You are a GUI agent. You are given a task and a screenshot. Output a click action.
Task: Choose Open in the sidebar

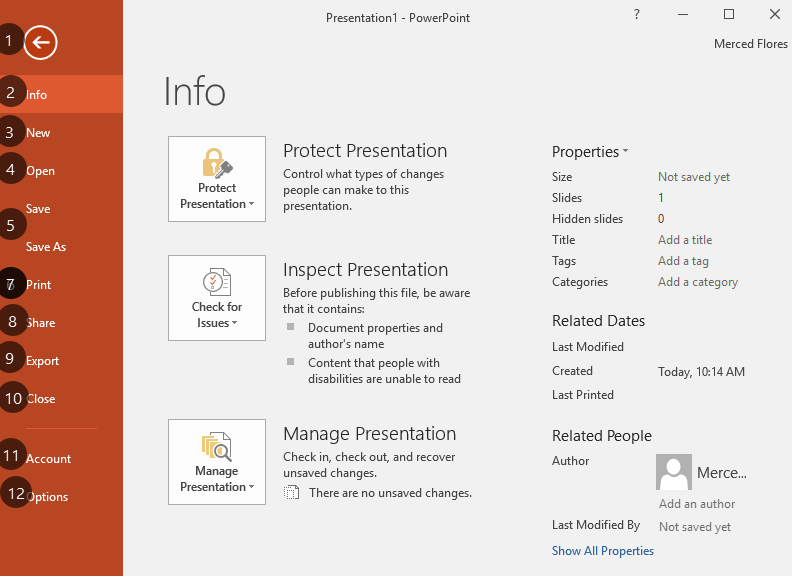coord(61,171)
